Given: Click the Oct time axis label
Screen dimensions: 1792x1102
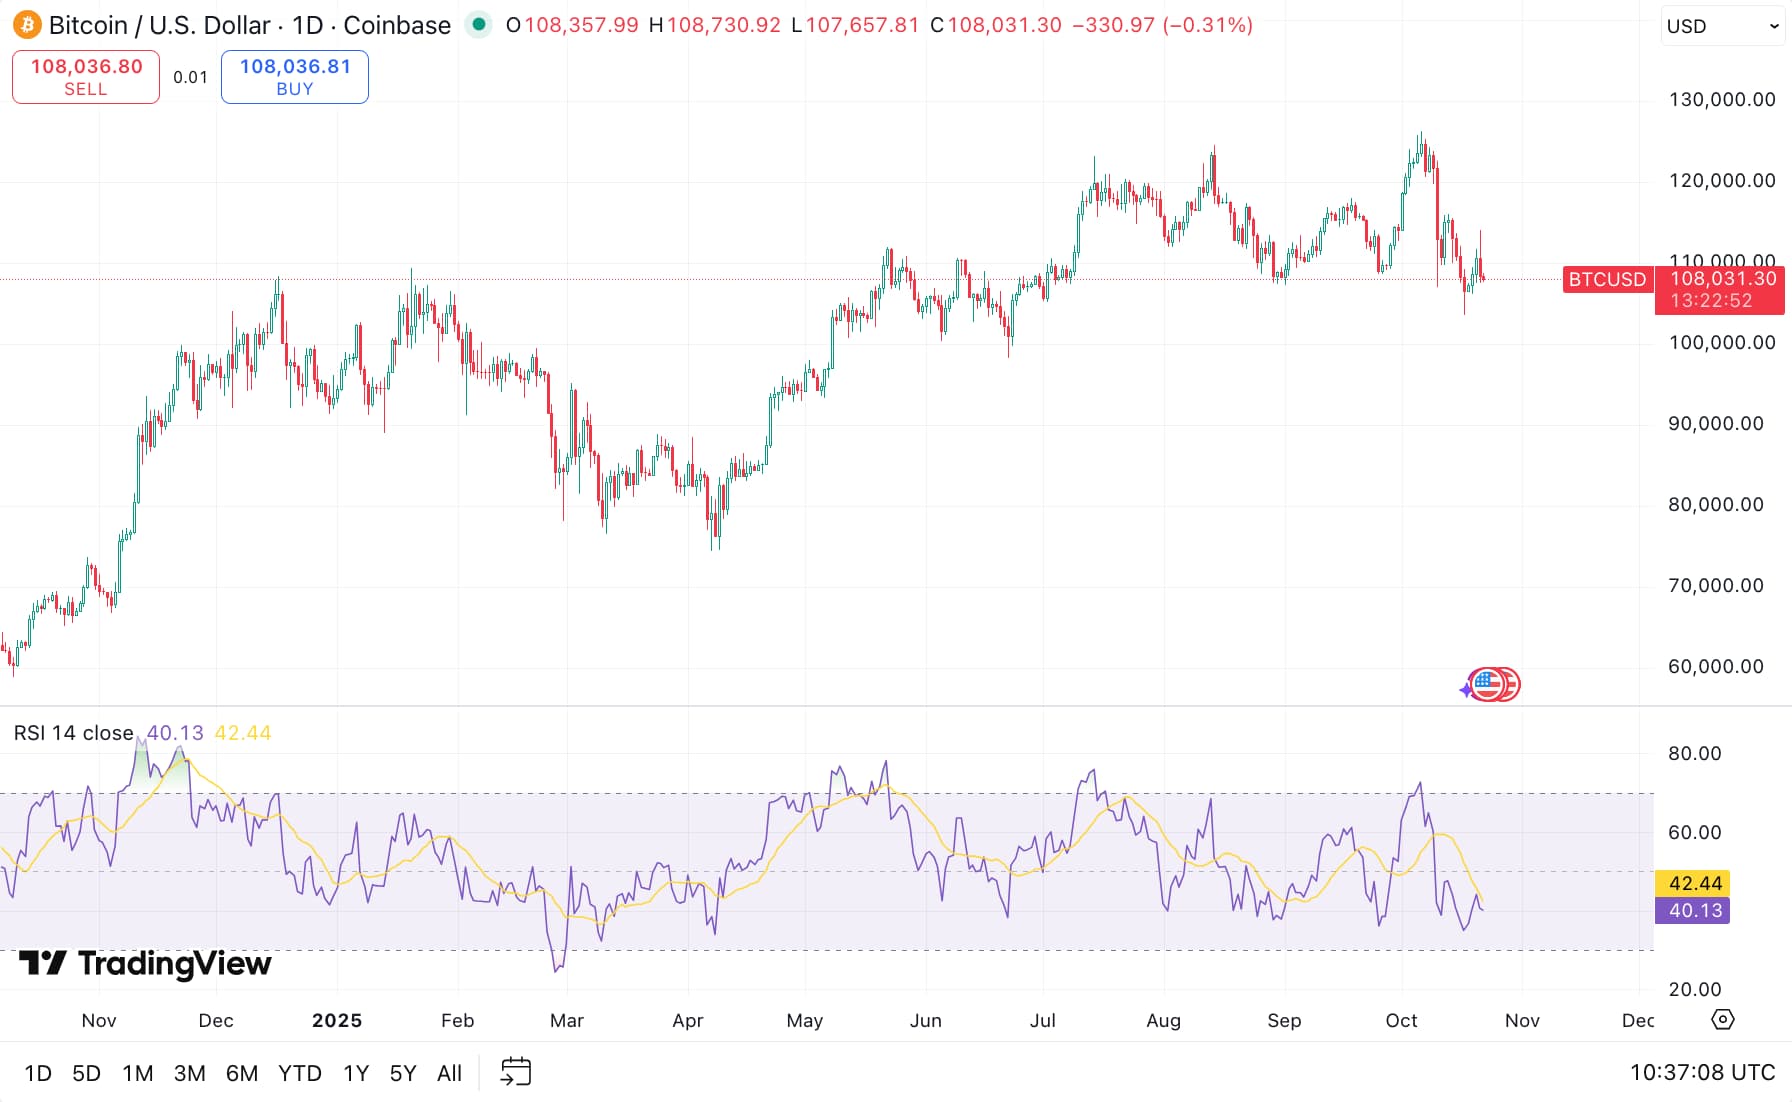Looking at the screenshot, I should click(1401, 1020).
